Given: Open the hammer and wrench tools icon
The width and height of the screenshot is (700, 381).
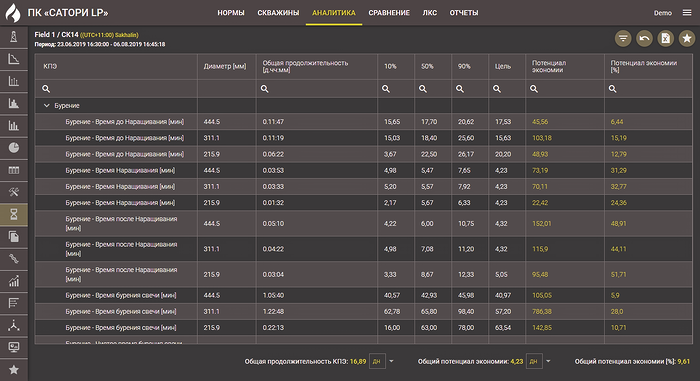Looking at the screenshot, I should click(x=14, y=192).
